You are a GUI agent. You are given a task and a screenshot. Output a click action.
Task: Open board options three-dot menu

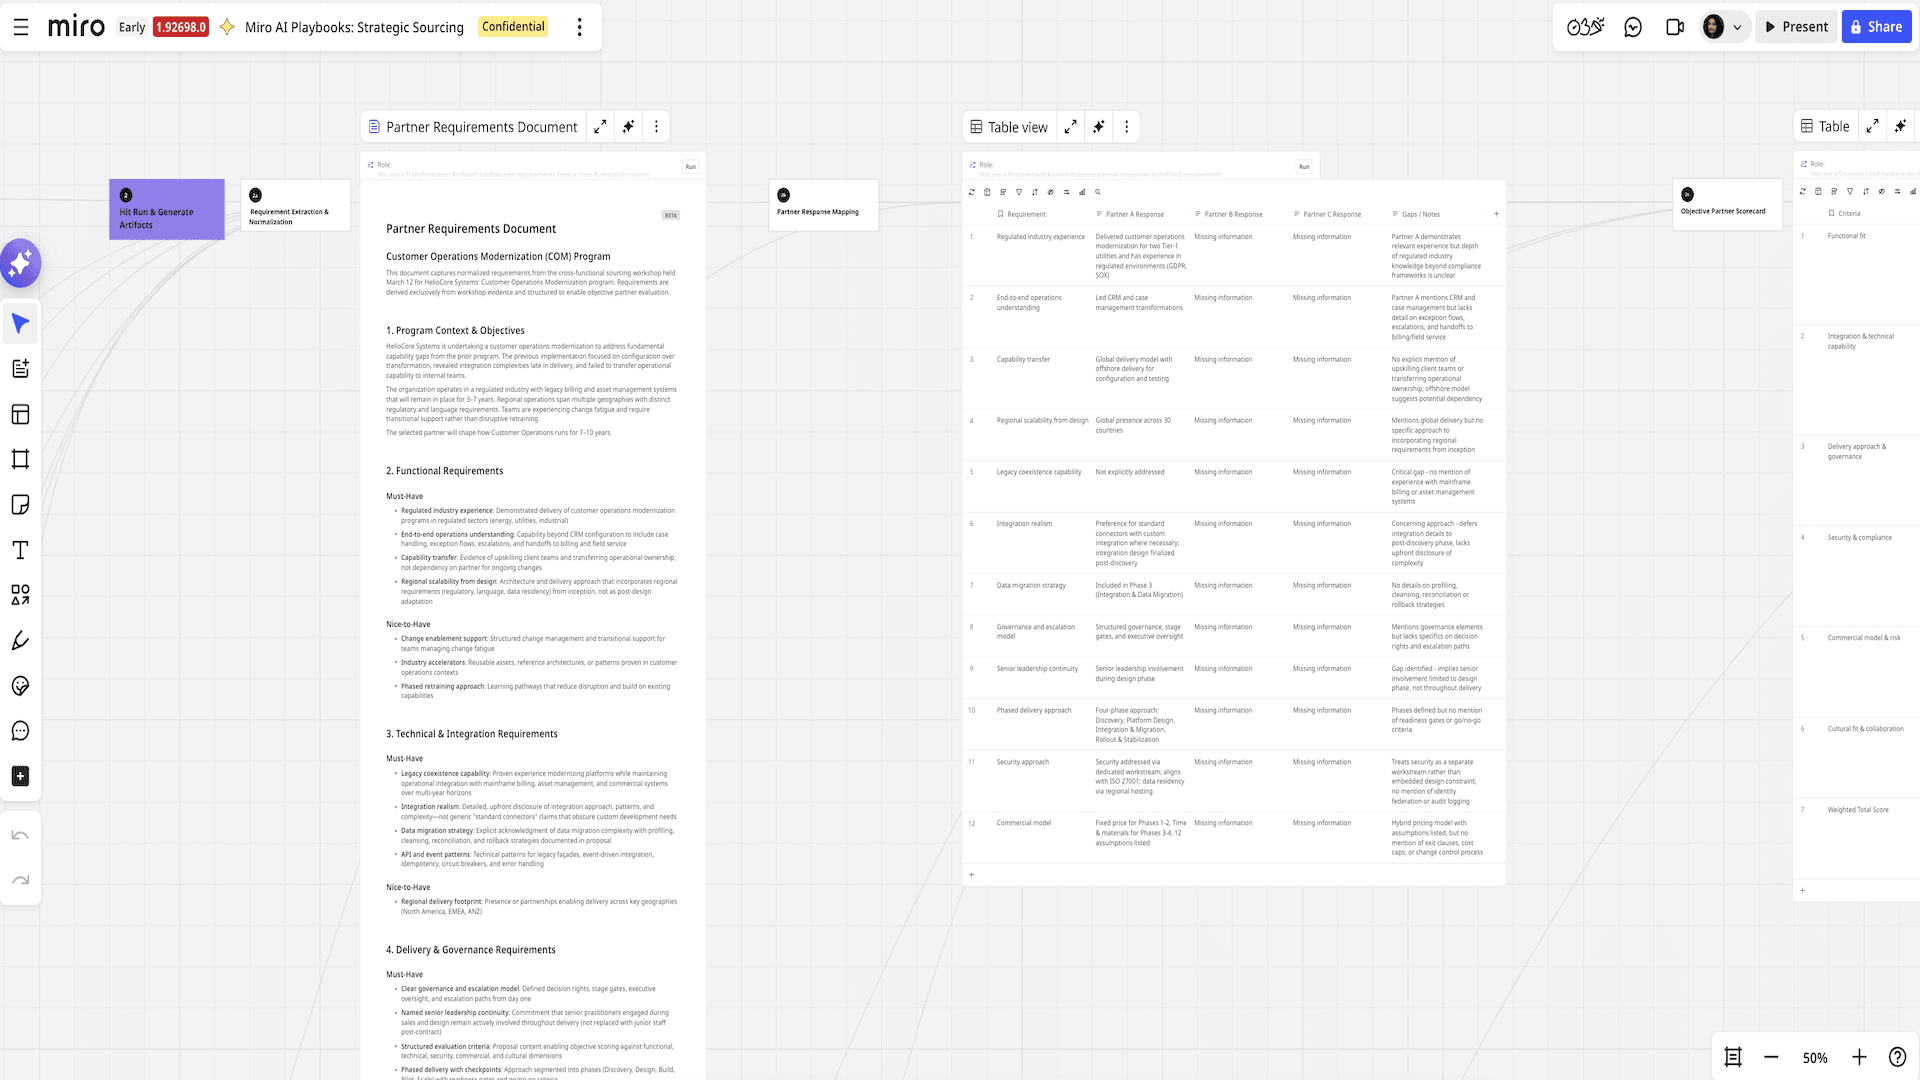click(x=579, y=27)
